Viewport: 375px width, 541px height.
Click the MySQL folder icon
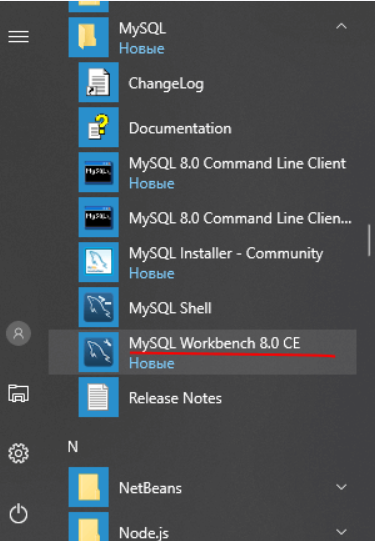(x=89, y=37)
